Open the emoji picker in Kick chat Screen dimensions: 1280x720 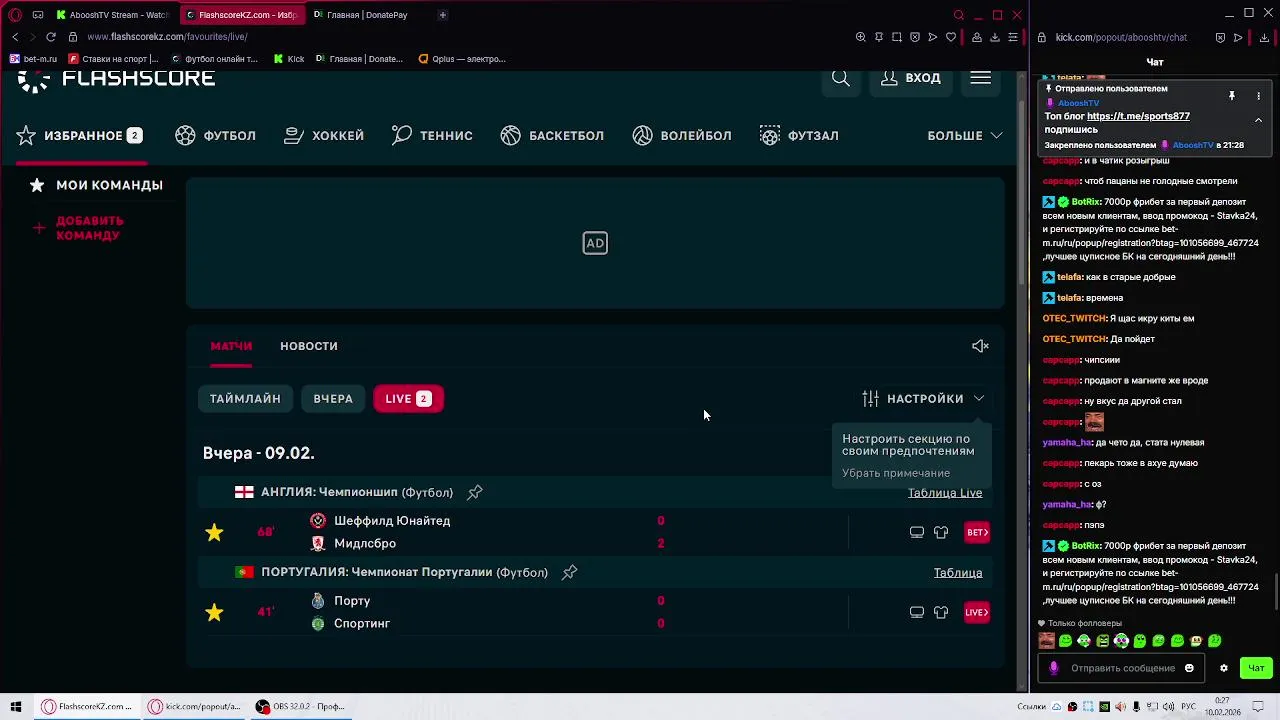(1189, 668)
